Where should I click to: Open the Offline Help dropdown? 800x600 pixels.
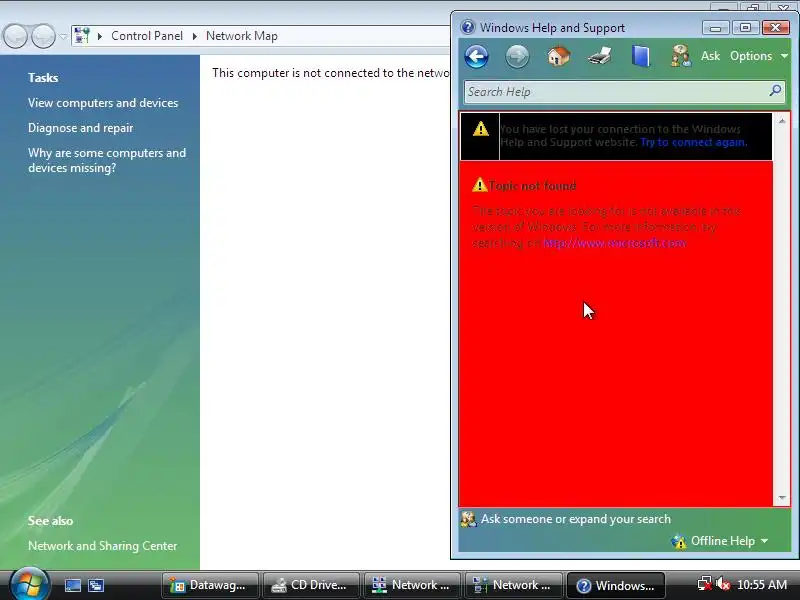pyautogui.click(x=729, y=541)
